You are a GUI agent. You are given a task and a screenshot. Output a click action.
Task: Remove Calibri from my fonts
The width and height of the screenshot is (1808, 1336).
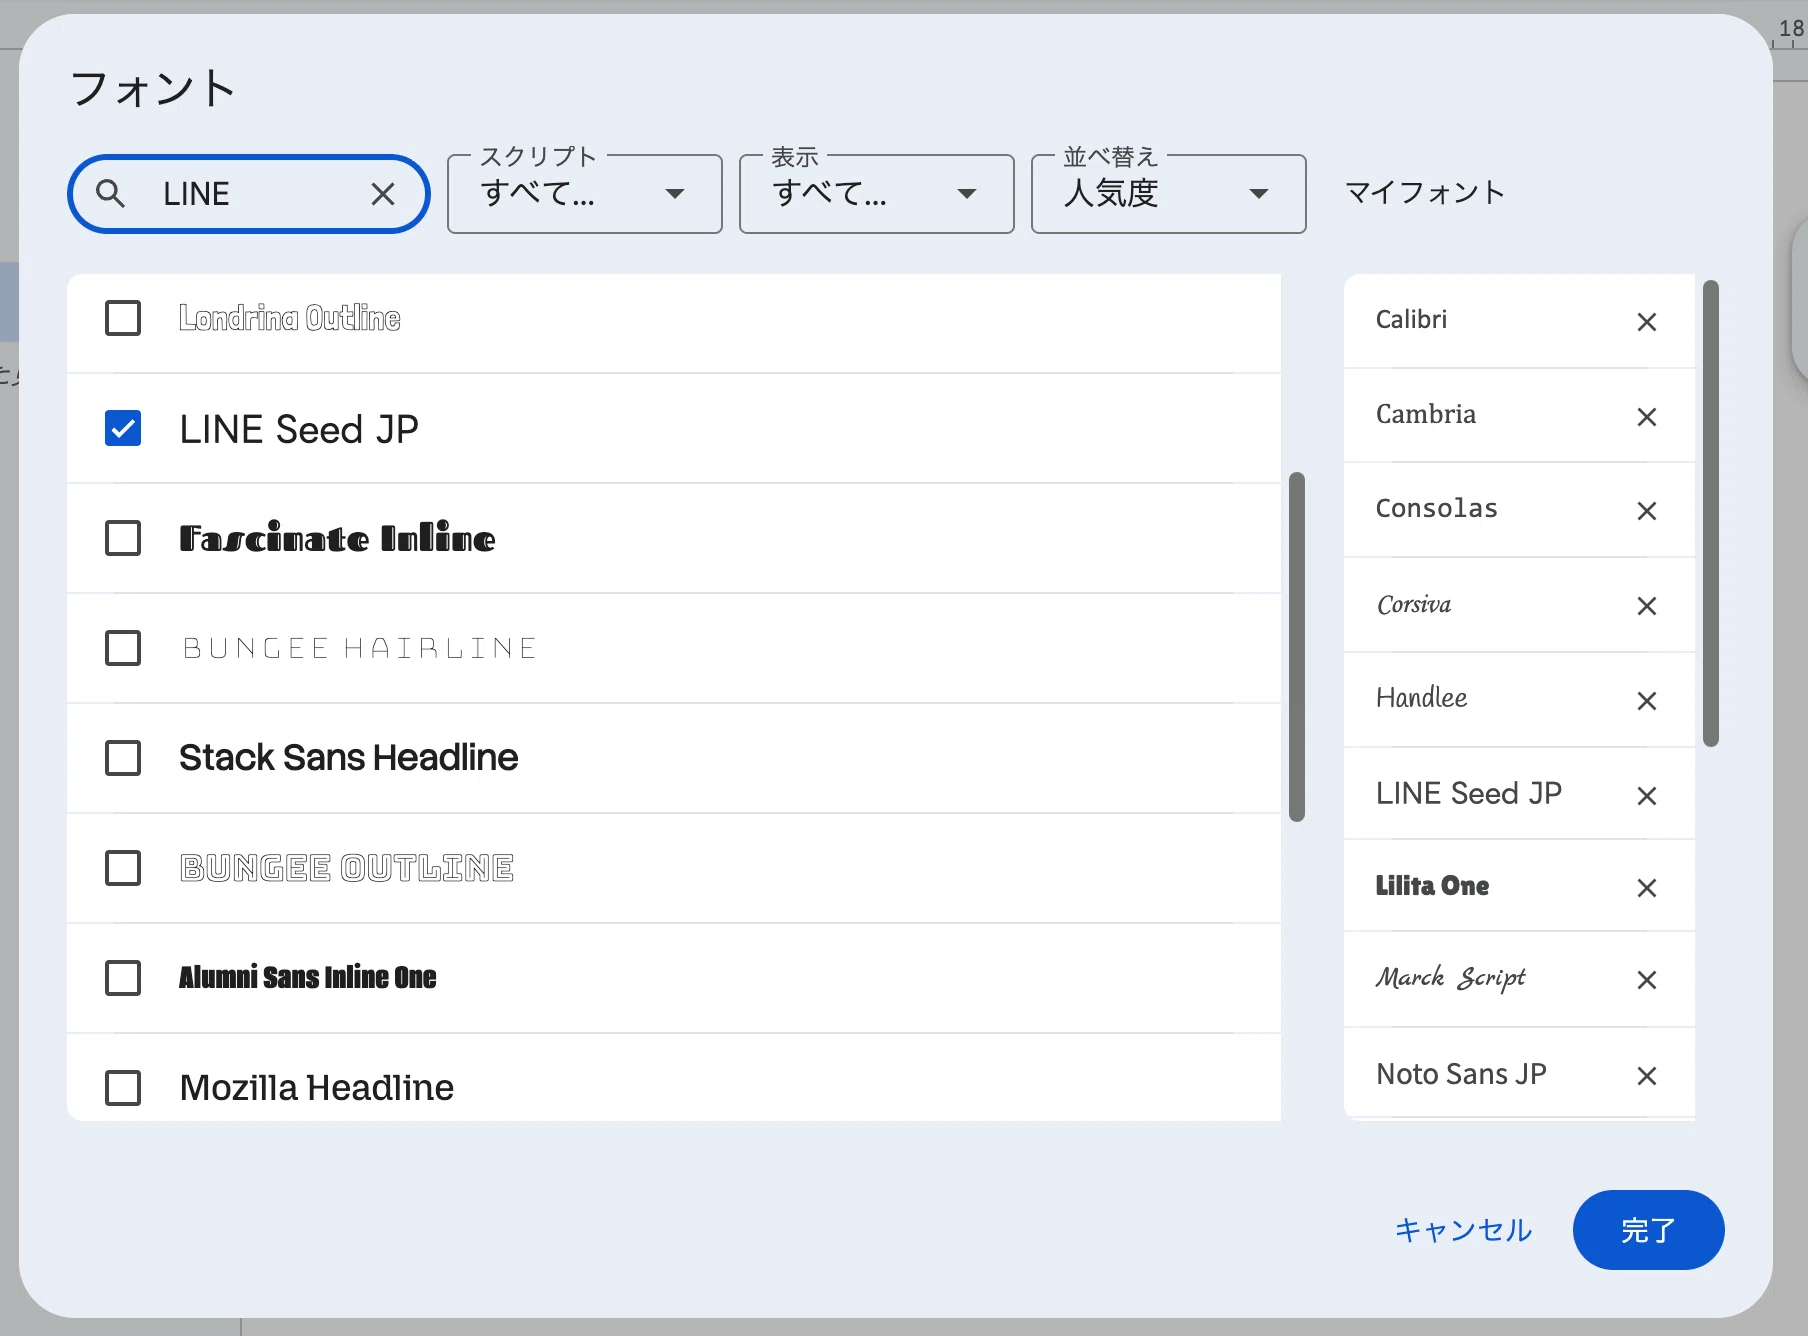pos(1646,322)
